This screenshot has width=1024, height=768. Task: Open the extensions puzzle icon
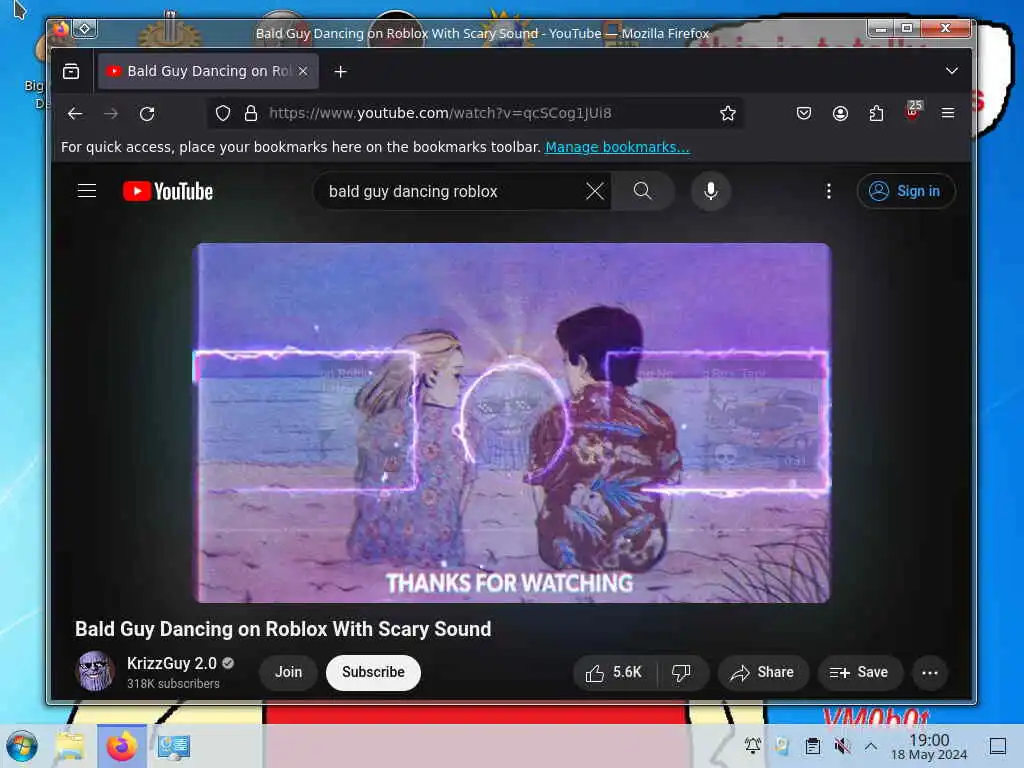click(x=876, y=114)
